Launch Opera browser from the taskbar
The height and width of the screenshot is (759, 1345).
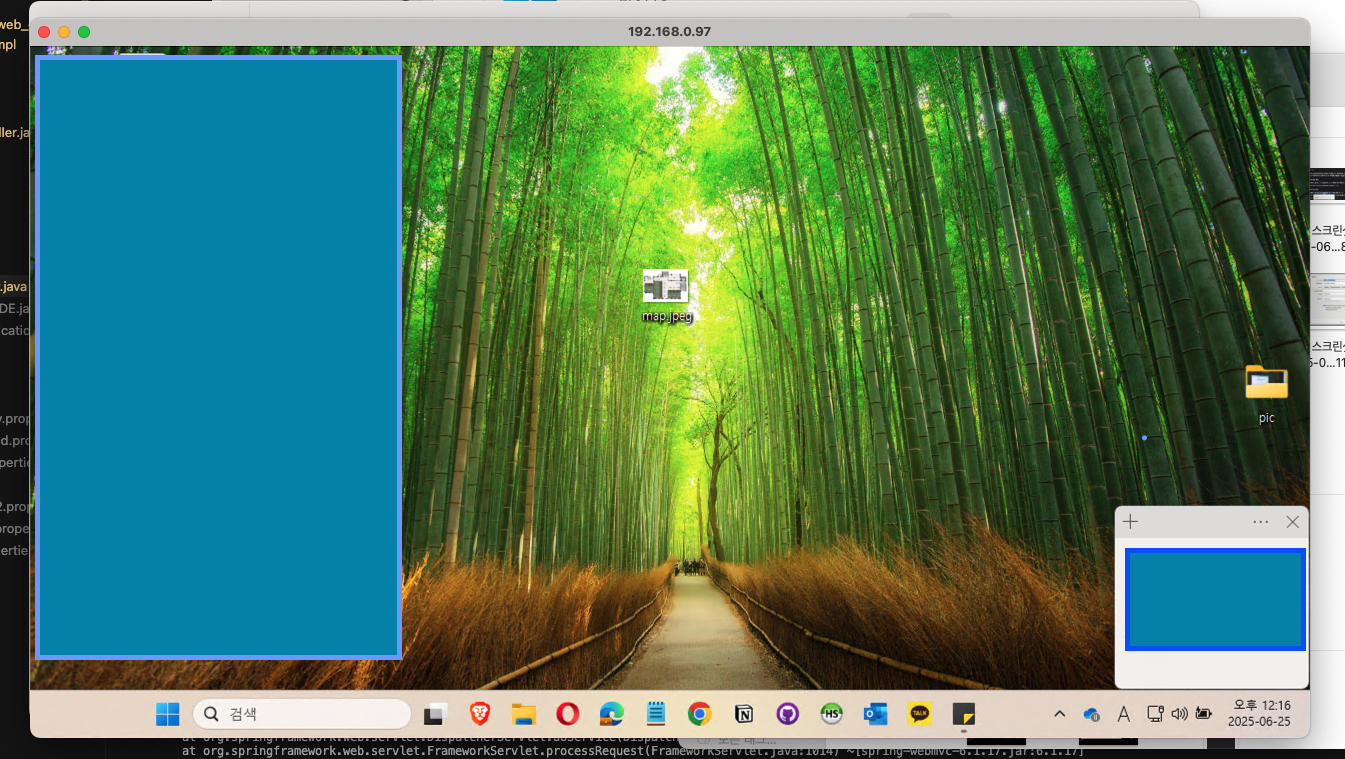point(568,714)
